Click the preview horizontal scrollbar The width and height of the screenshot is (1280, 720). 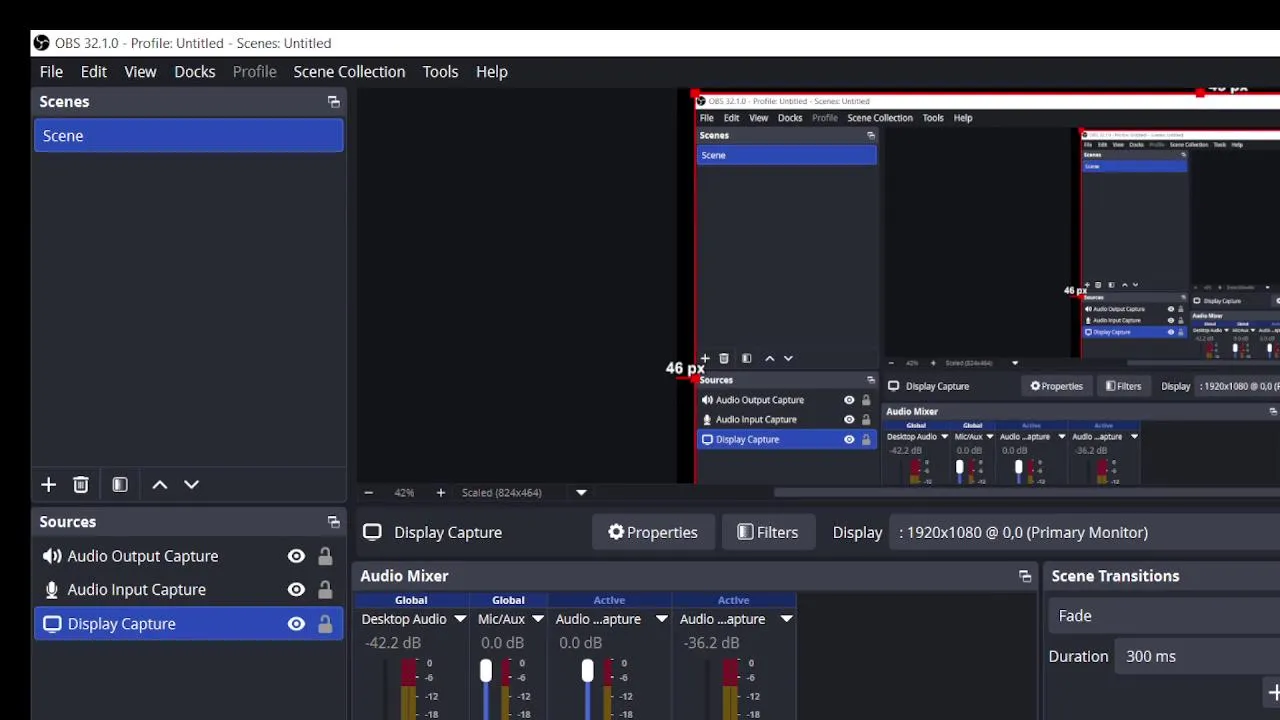coord(1026,492)
